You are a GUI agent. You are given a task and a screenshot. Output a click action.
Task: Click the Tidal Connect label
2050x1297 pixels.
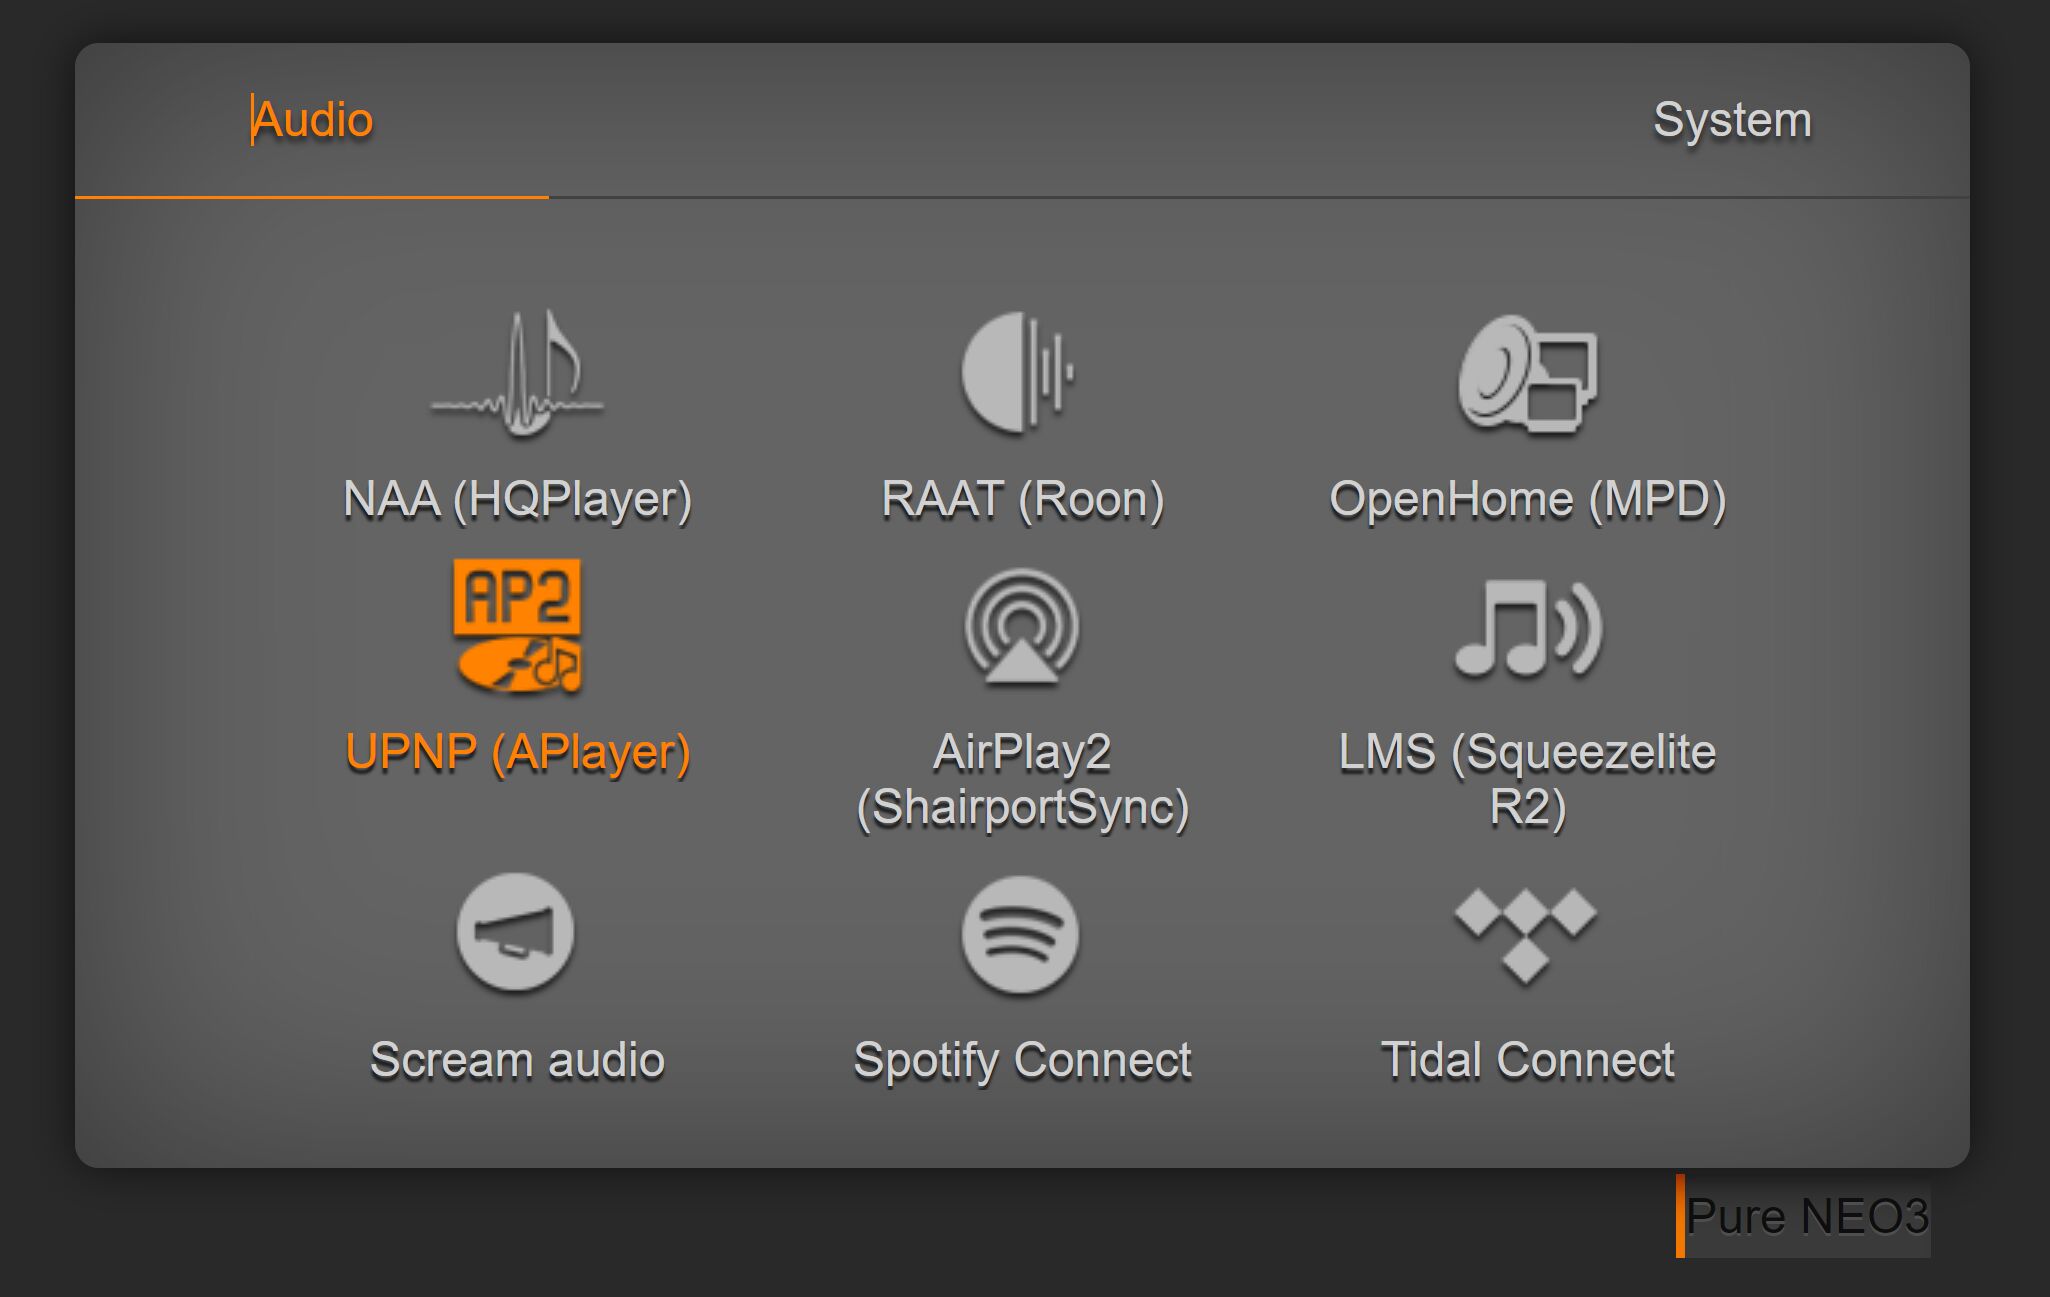(x=1527, y=1060)
